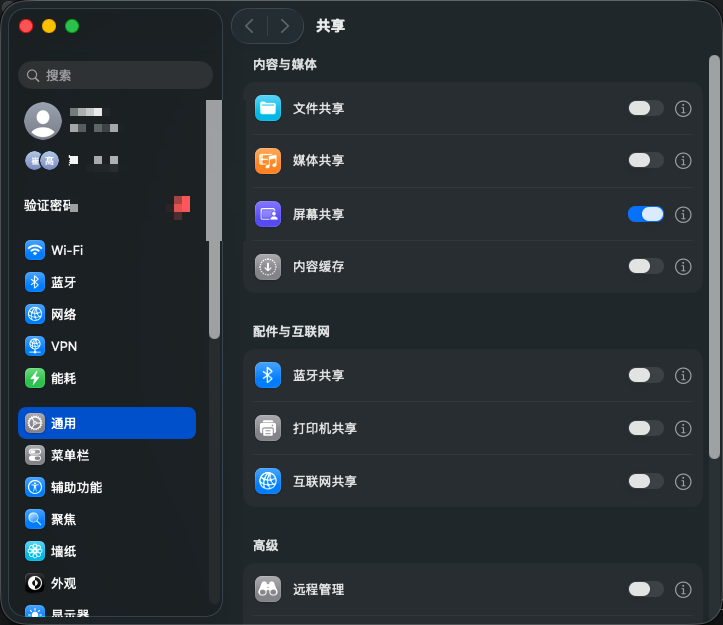Open the user account profile entry
This screenshot has height=625, width=723.
tap(70, 120)
